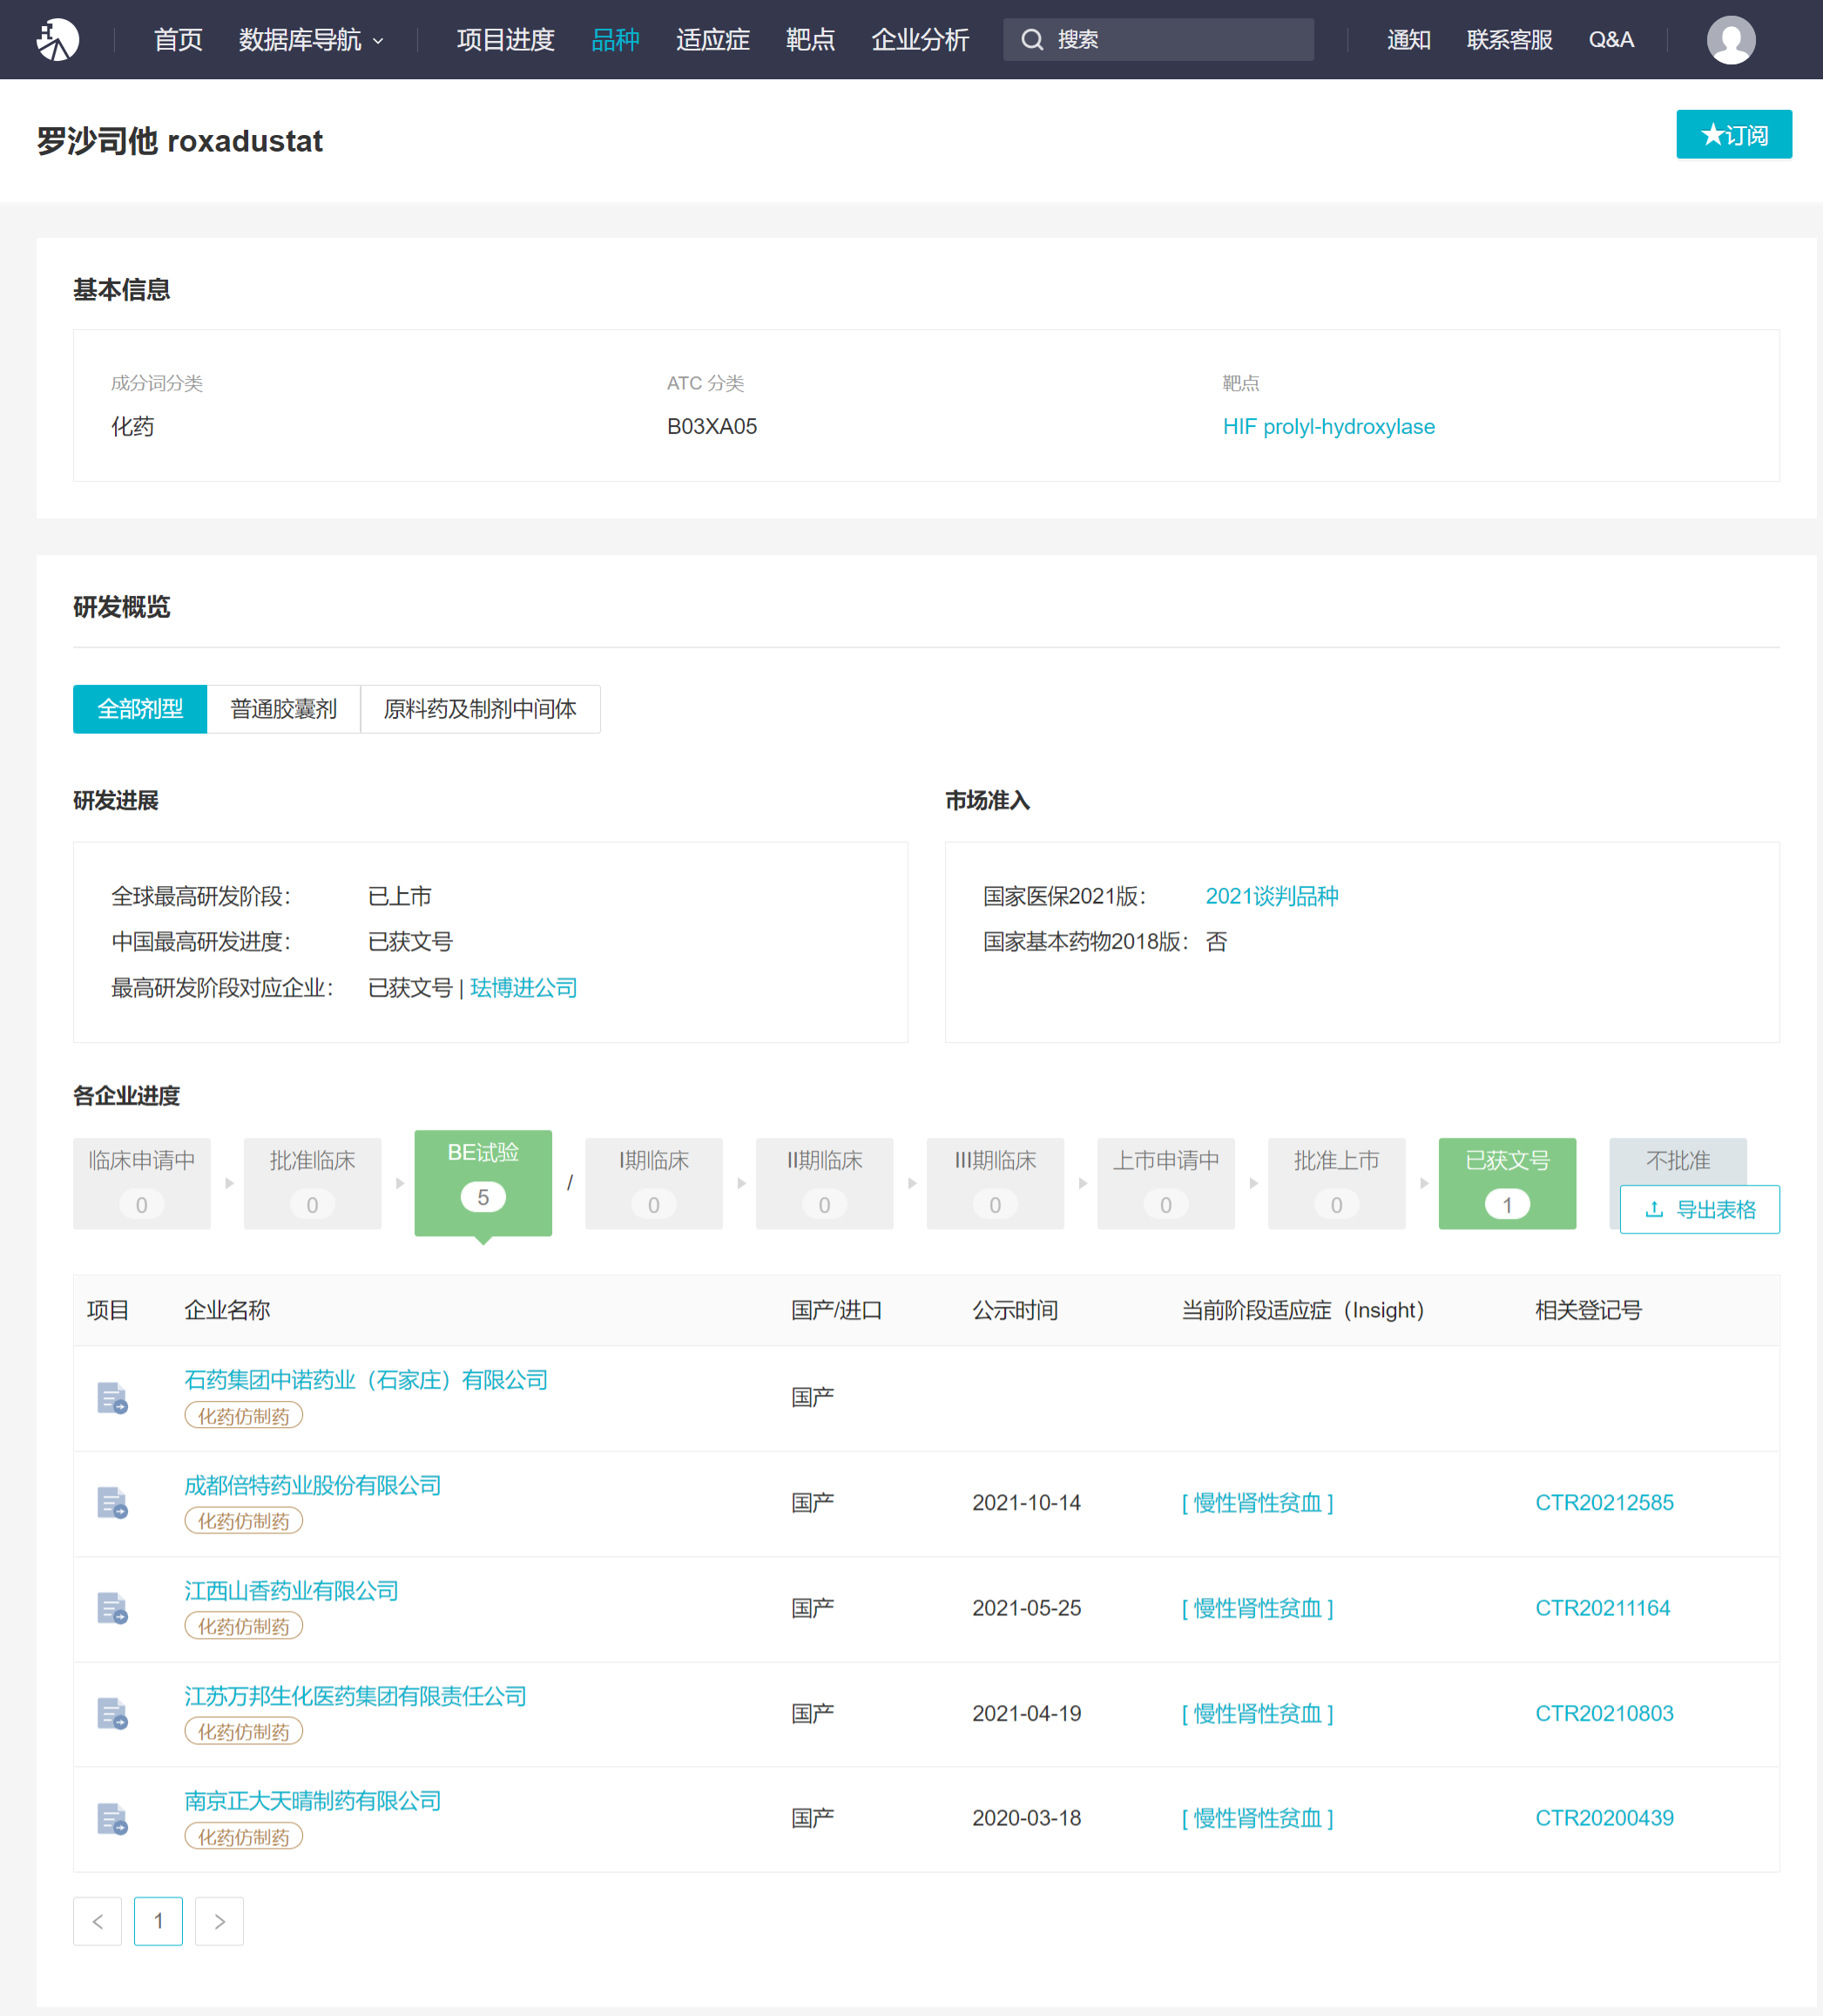Open registration CTR20212585
1823x2016 pixels.
(1604, 1503)
